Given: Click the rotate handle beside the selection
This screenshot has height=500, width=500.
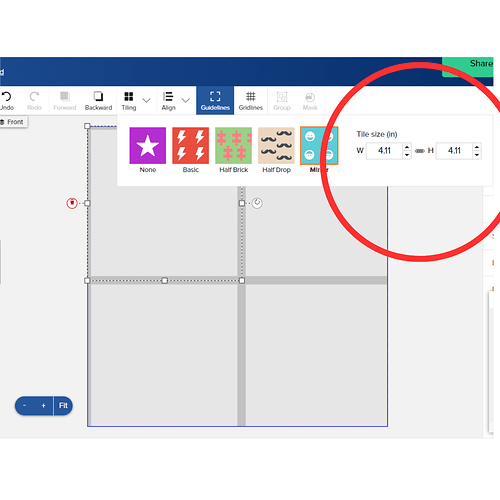Looking at the screenshot, I should click(257, 203).
